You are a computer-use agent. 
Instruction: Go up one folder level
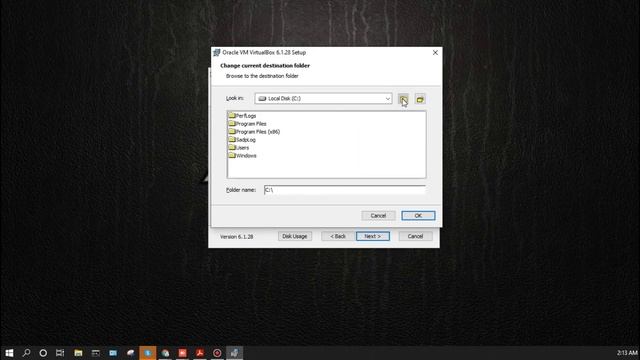click(x=403, y=99)
